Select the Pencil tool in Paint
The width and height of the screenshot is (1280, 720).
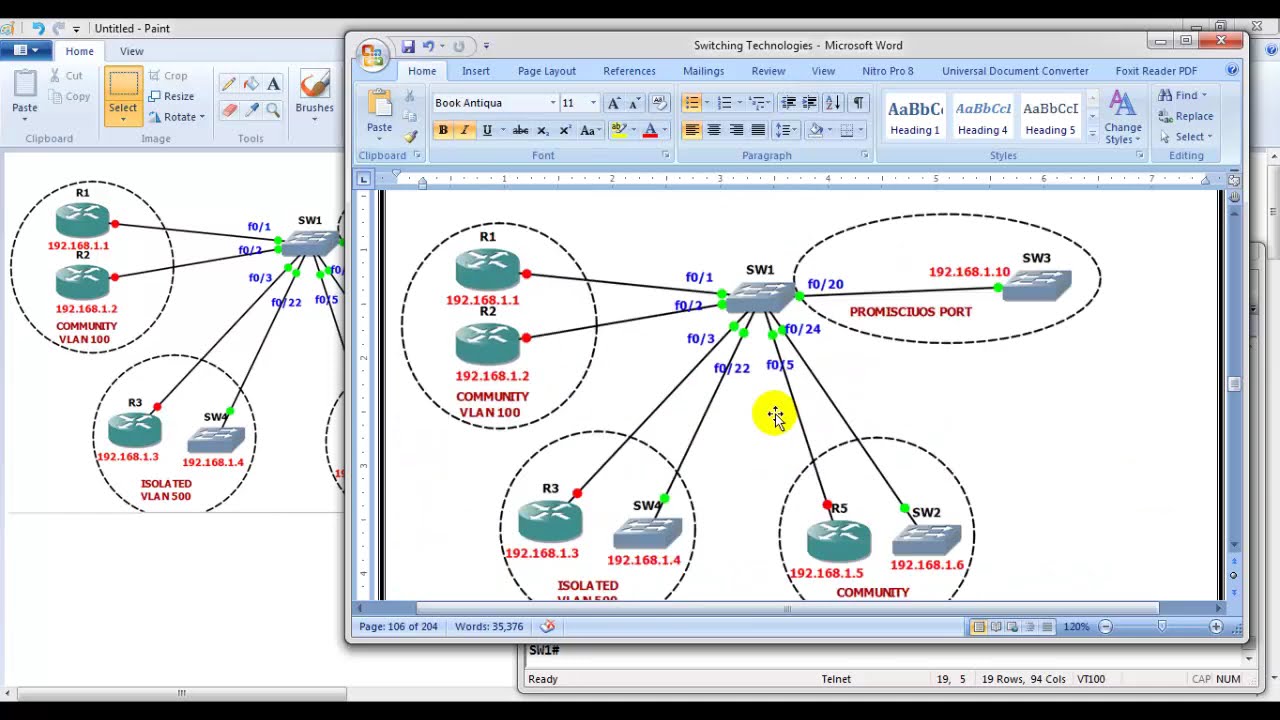click(x=229, y=85)
